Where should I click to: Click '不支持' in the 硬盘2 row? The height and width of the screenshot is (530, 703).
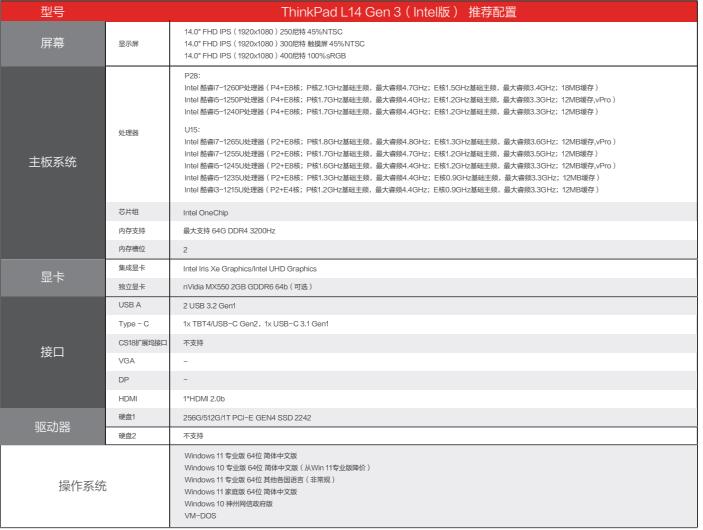pos(193,436)
